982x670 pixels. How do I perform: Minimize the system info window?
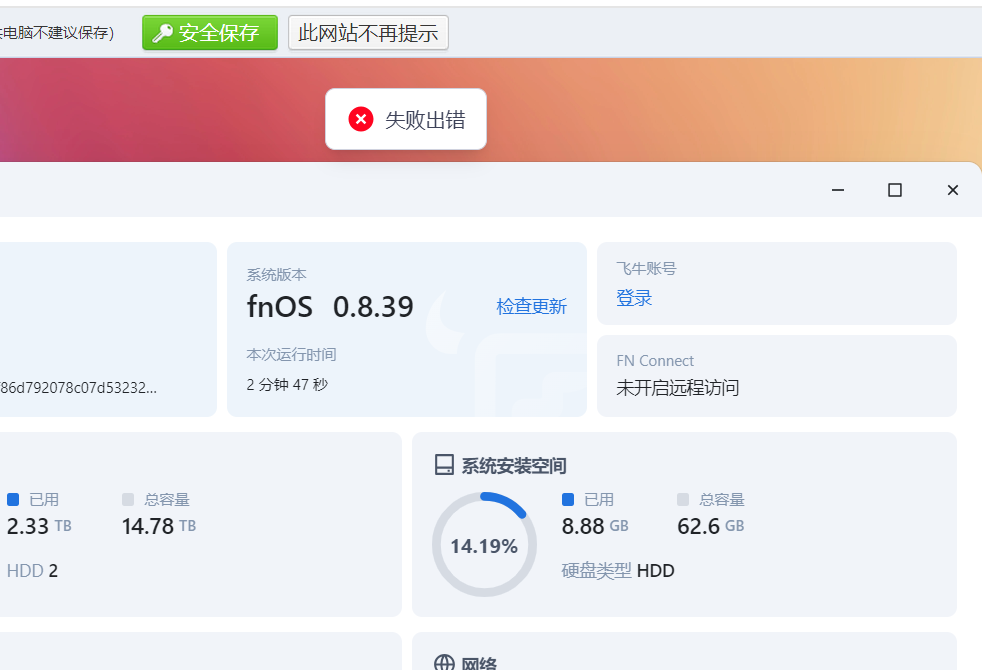[838, 190]
